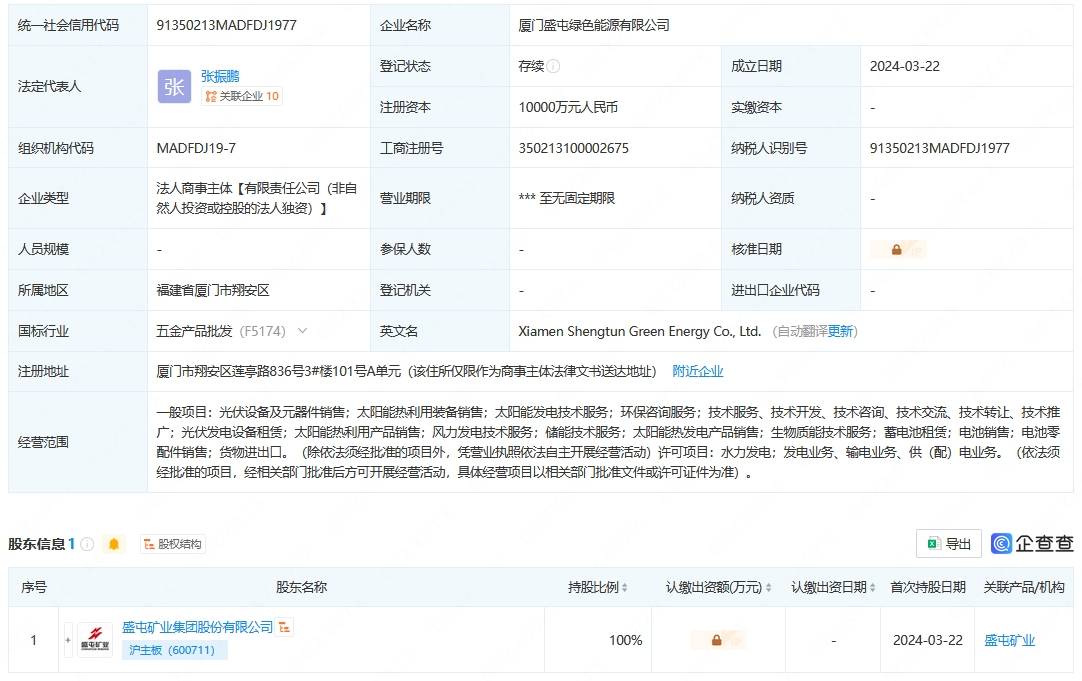The image size is (1082, 681).
Task: Open 张振鹏's profile link
Action: [220, 76]
